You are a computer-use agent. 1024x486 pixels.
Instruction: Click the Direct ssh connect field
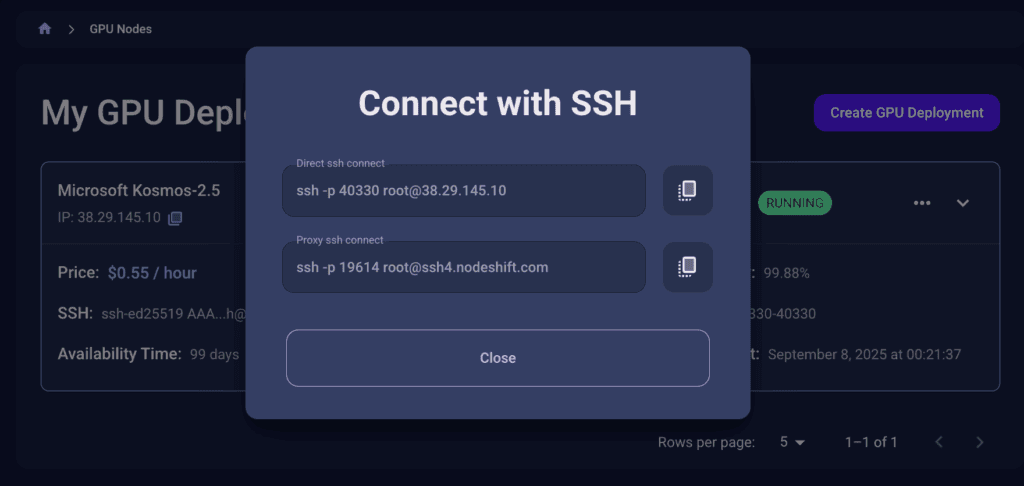pyautogui.click(x=464, y=191)
